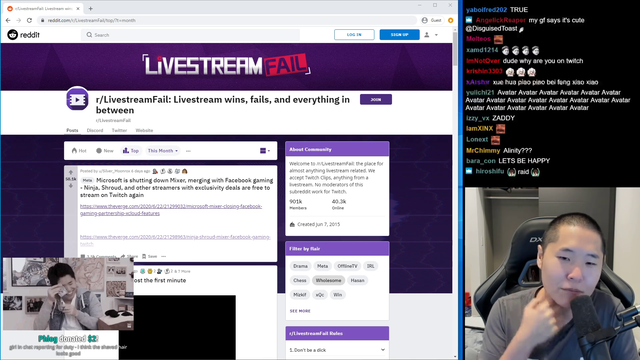The image size is (640, 360).
Task: Click the Meta flair on Mixer post
Action: click(87, 180)
